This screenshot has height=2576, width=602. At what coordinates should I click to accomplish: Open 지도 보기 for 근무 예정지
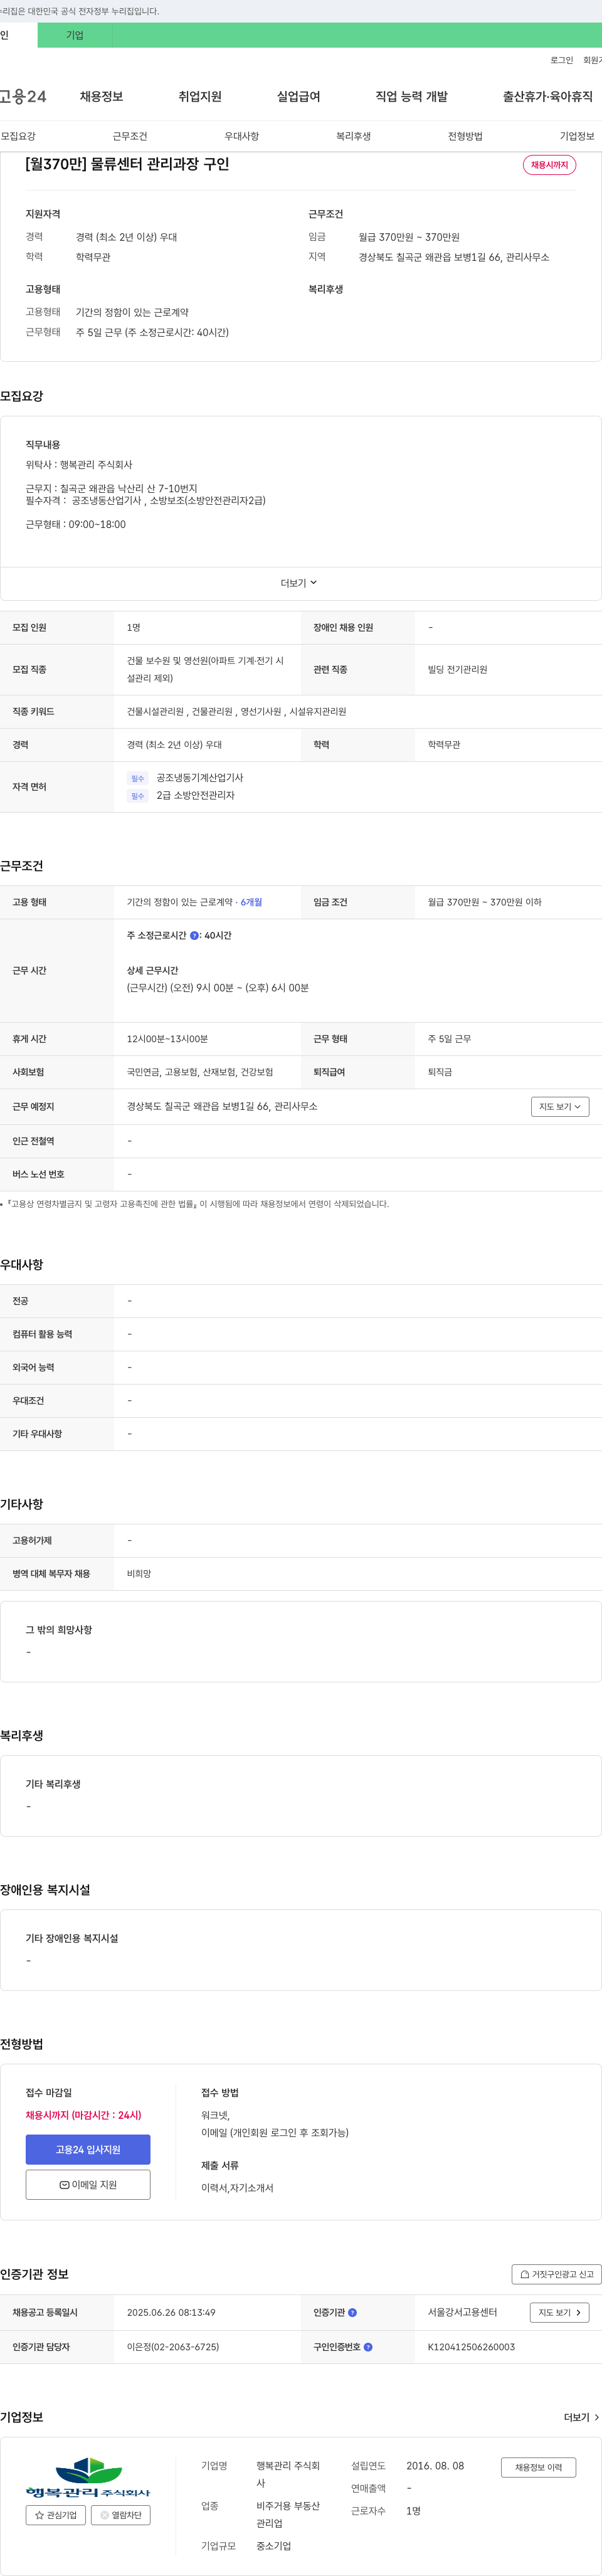[x=560, y=1106]
